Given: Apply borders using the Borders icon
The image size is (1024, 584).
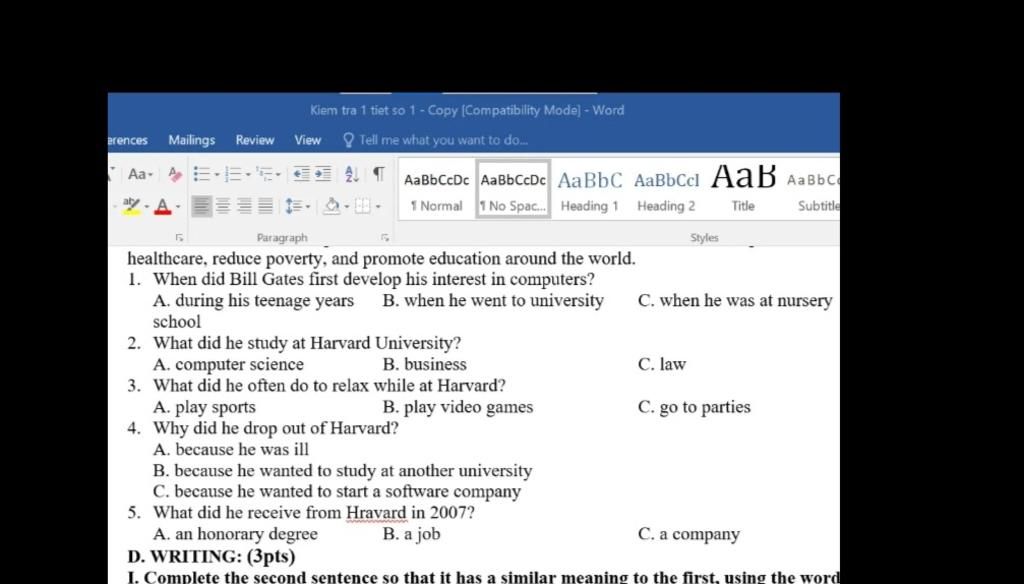Looking at the screenshot, I should click(362, 206).
